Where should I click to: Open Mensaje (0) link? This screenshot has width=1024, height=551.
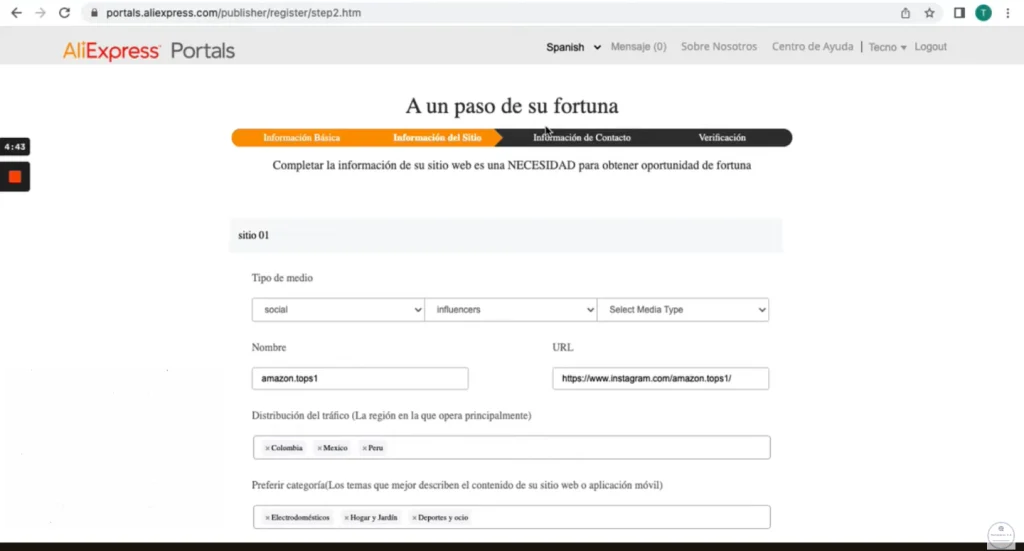coord(638,46)
